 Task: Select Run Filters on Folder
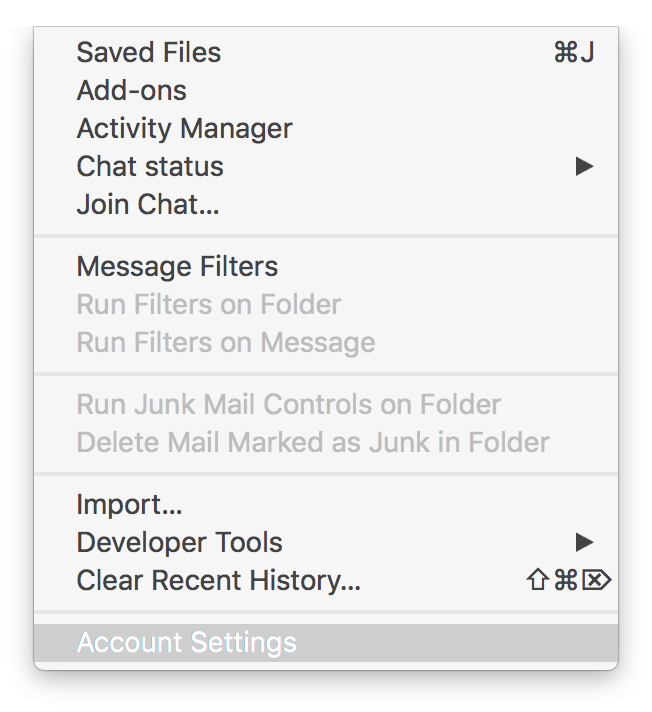[x=326, y=304]
